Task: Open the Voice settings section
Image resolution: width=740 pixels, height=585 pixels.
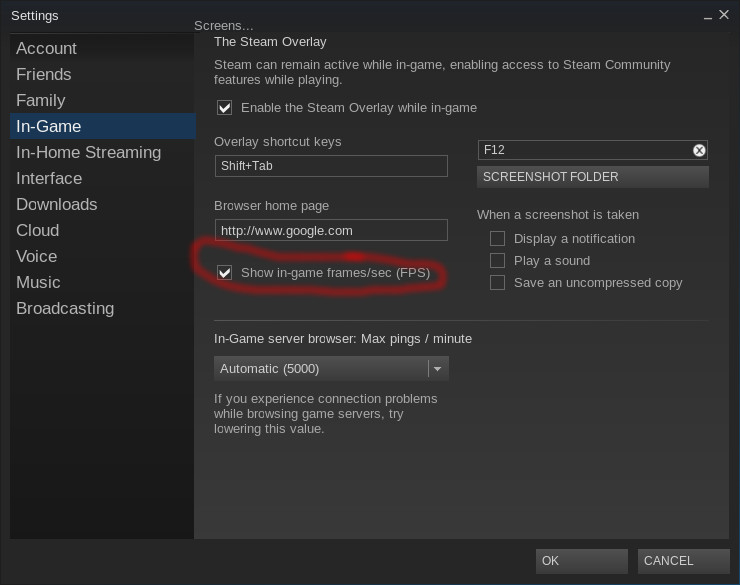Action: [x=102, y=256]
